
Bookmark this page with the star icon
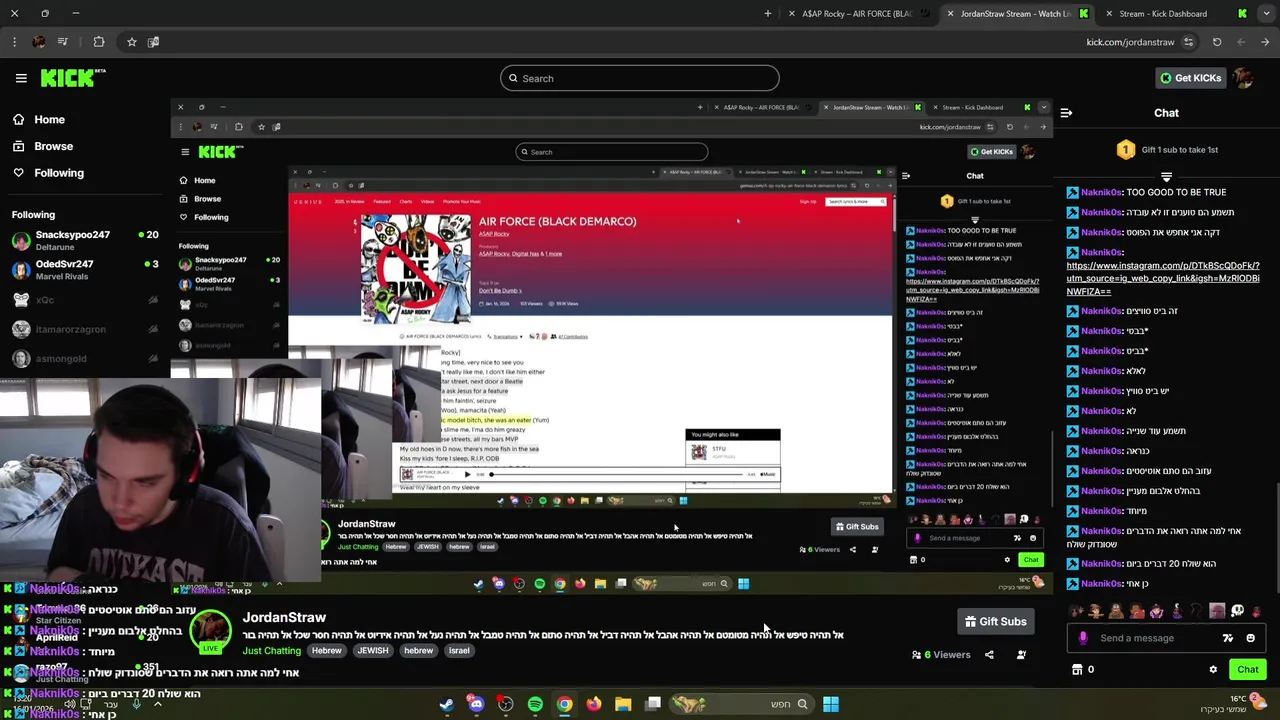[131, 42]
